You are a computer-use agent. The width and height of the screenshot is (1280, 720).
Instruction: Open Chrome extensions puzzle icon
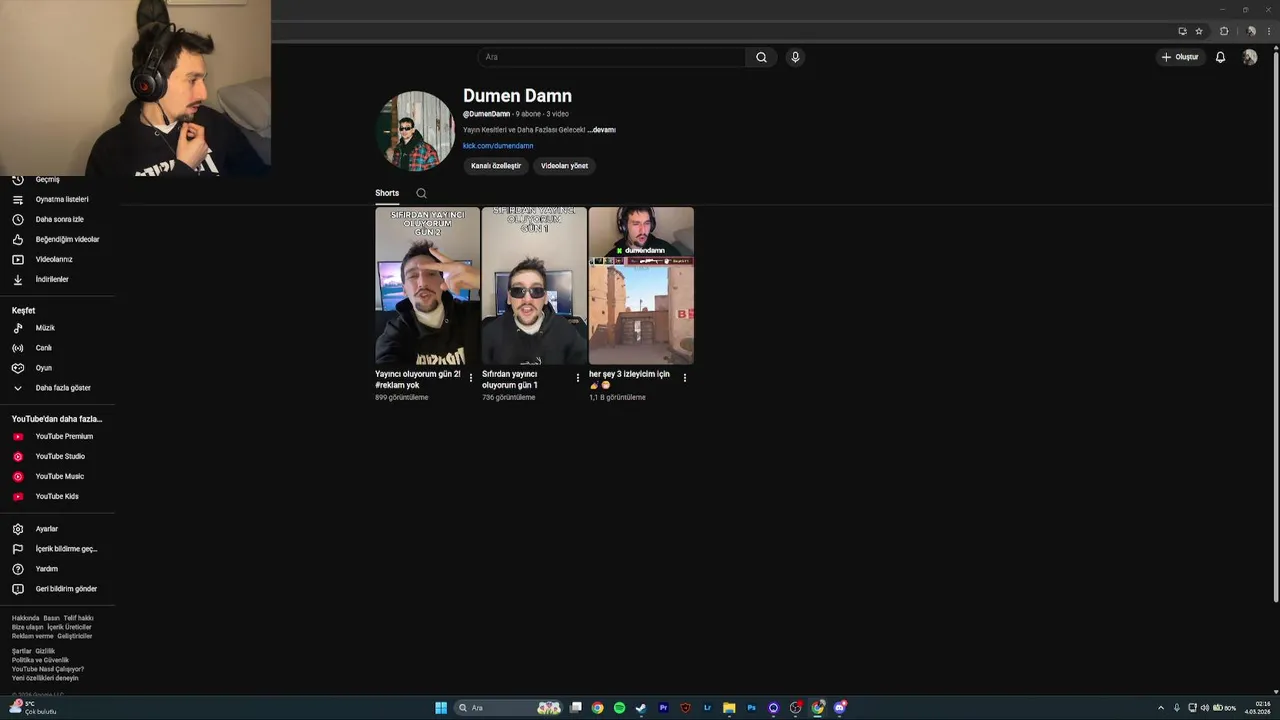click(x=1224, y=31)
